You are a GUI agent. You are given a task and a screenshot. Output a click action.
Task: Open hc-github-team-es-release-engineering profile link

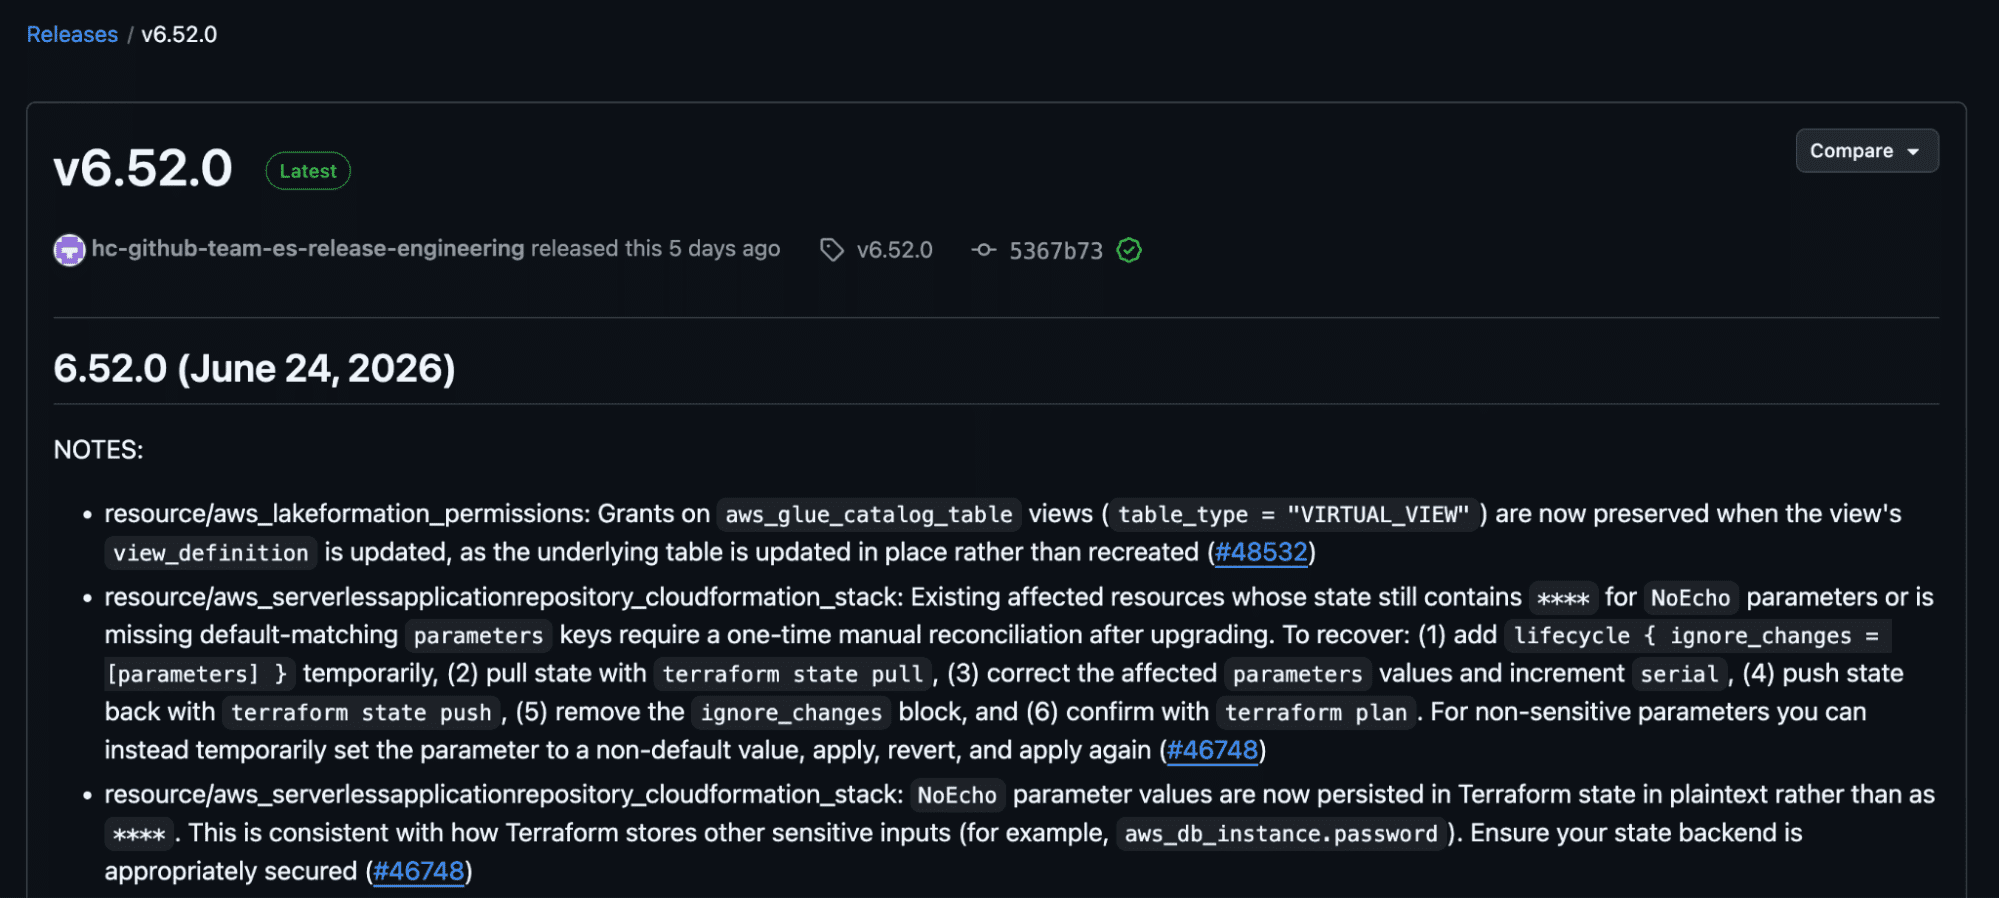[x=308, y=248]
